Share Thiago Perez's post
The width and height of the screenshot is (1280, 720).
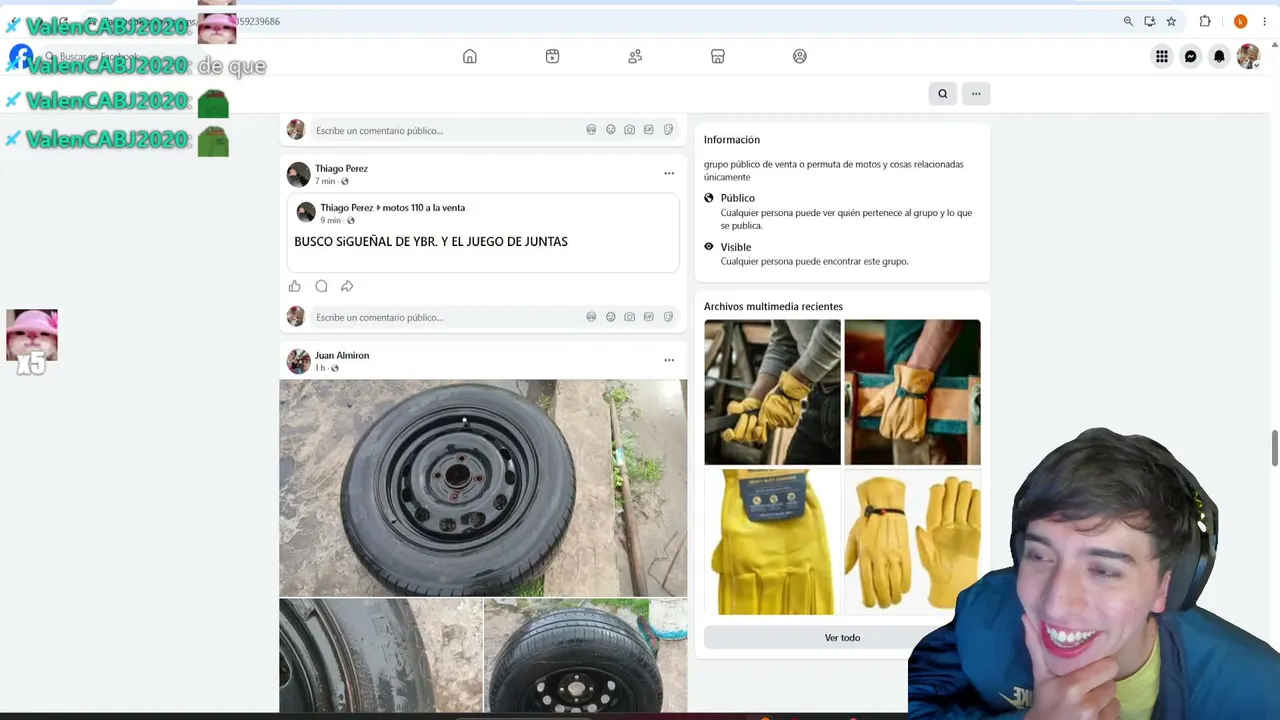pyautogui.click(x=347, y=286)
